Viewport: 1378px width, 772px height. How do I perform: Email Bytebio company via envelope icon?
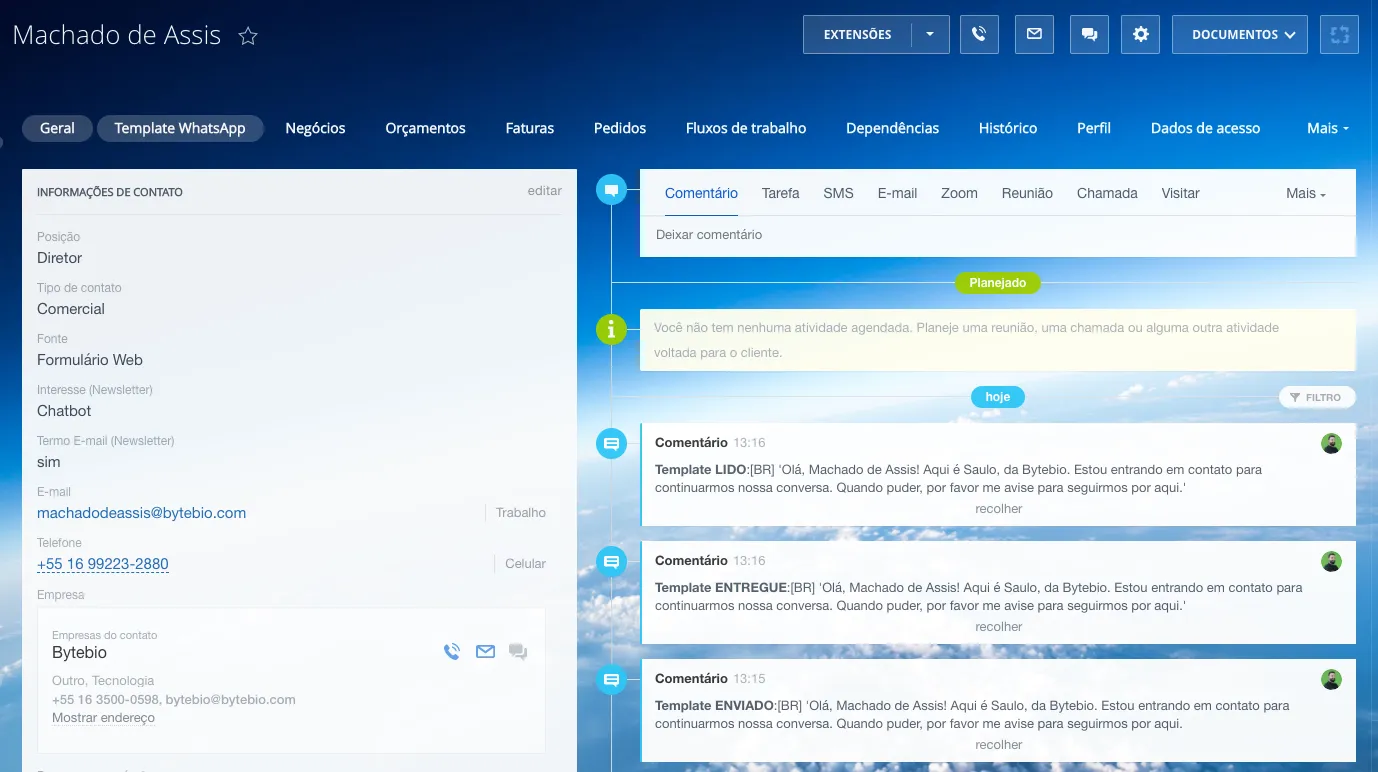tap(485, 652)
